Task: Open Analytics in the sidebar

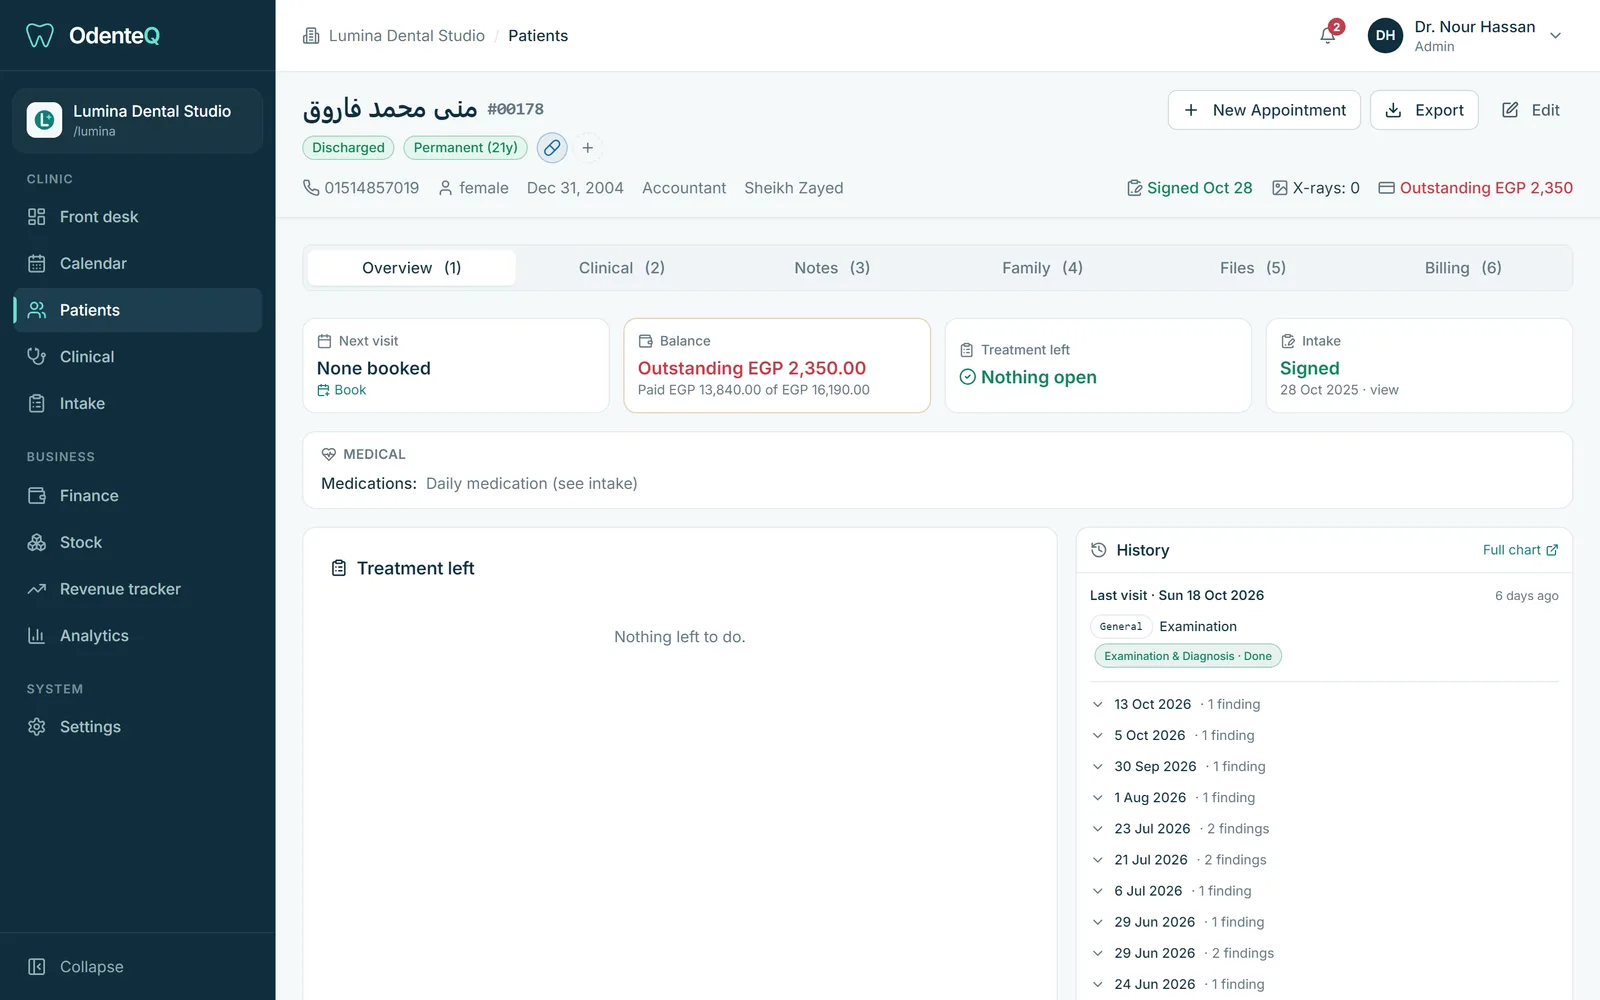Action: [x=138, y=636]
